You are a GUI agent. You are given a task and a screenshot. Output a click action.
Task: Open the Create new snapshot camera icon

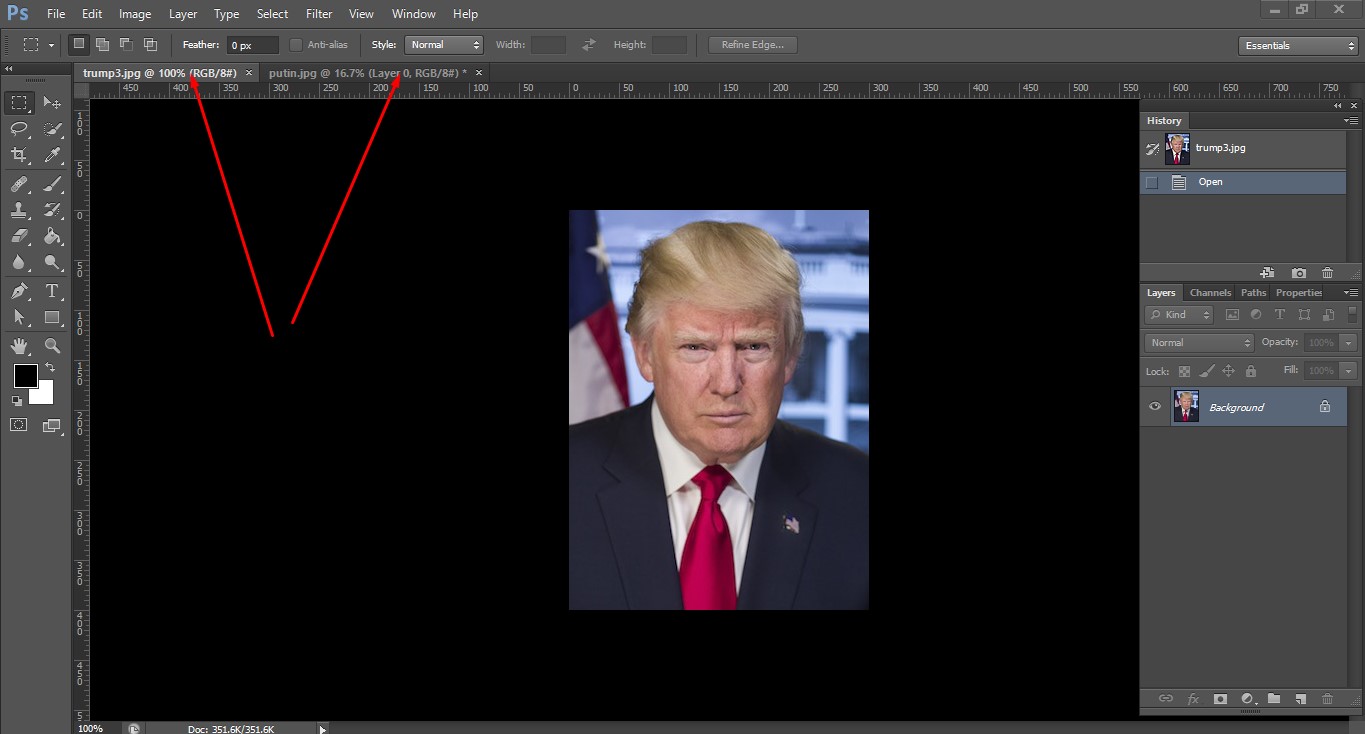pyautogui.click(x=1297, y=272)
